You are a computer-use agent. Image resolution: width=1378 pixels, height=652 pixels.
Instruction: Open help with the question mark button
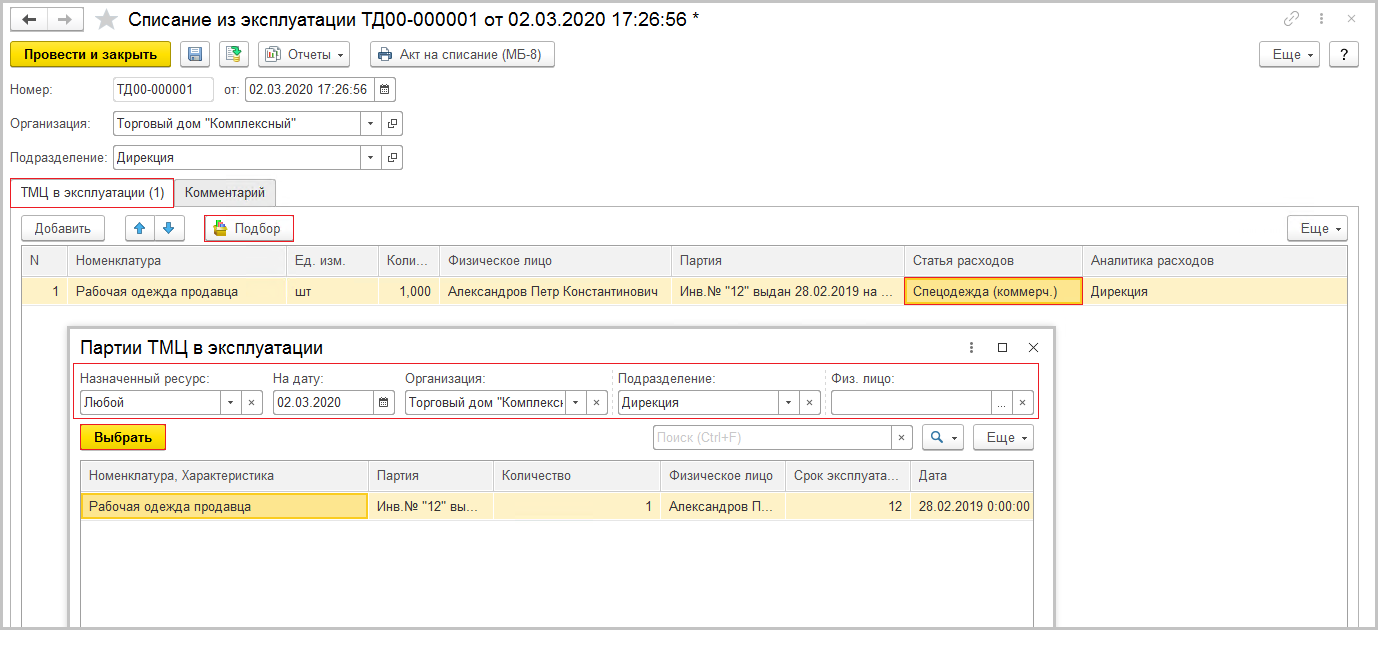(1344, 54)
